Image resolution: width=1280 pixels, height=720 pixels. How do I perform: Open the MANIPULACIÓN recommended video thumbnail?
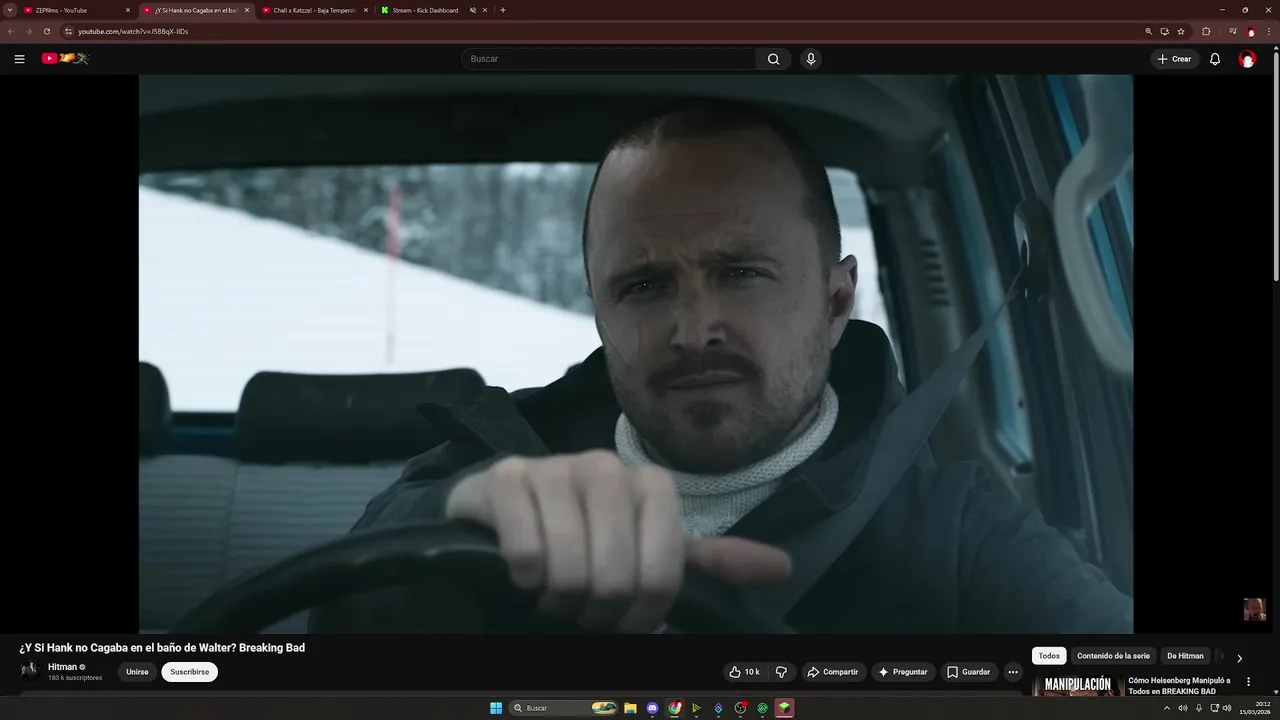(x=1077, y=685)
